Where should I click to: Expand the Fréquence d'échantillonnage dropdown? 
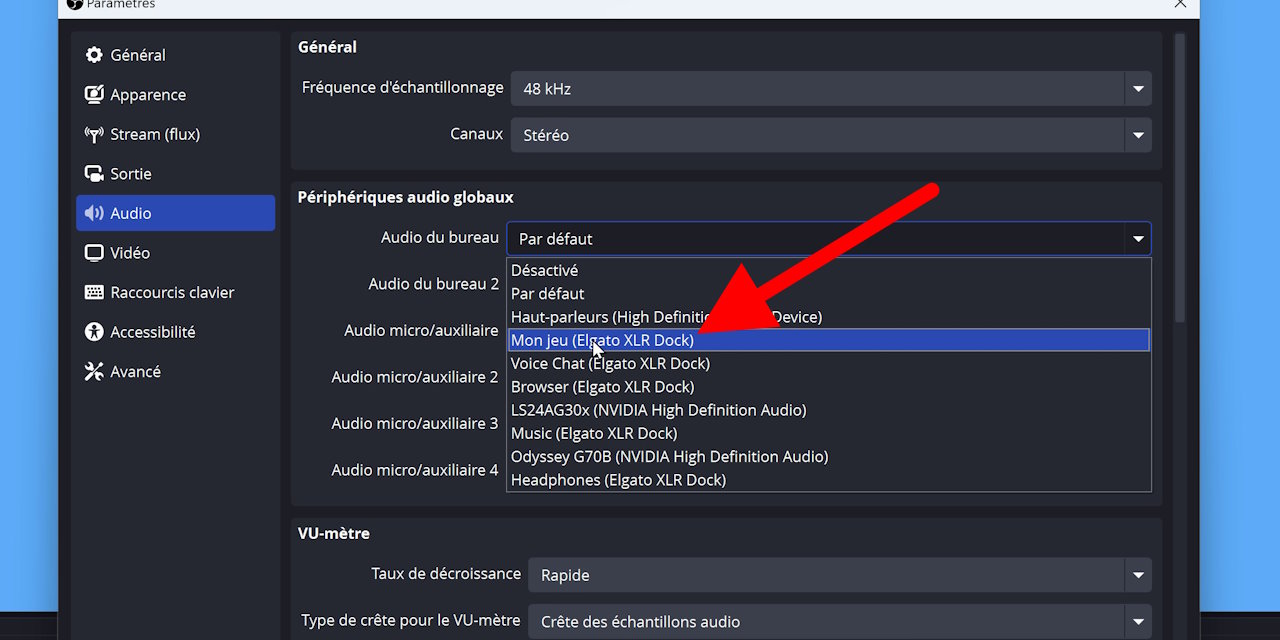click(1137, 89)
